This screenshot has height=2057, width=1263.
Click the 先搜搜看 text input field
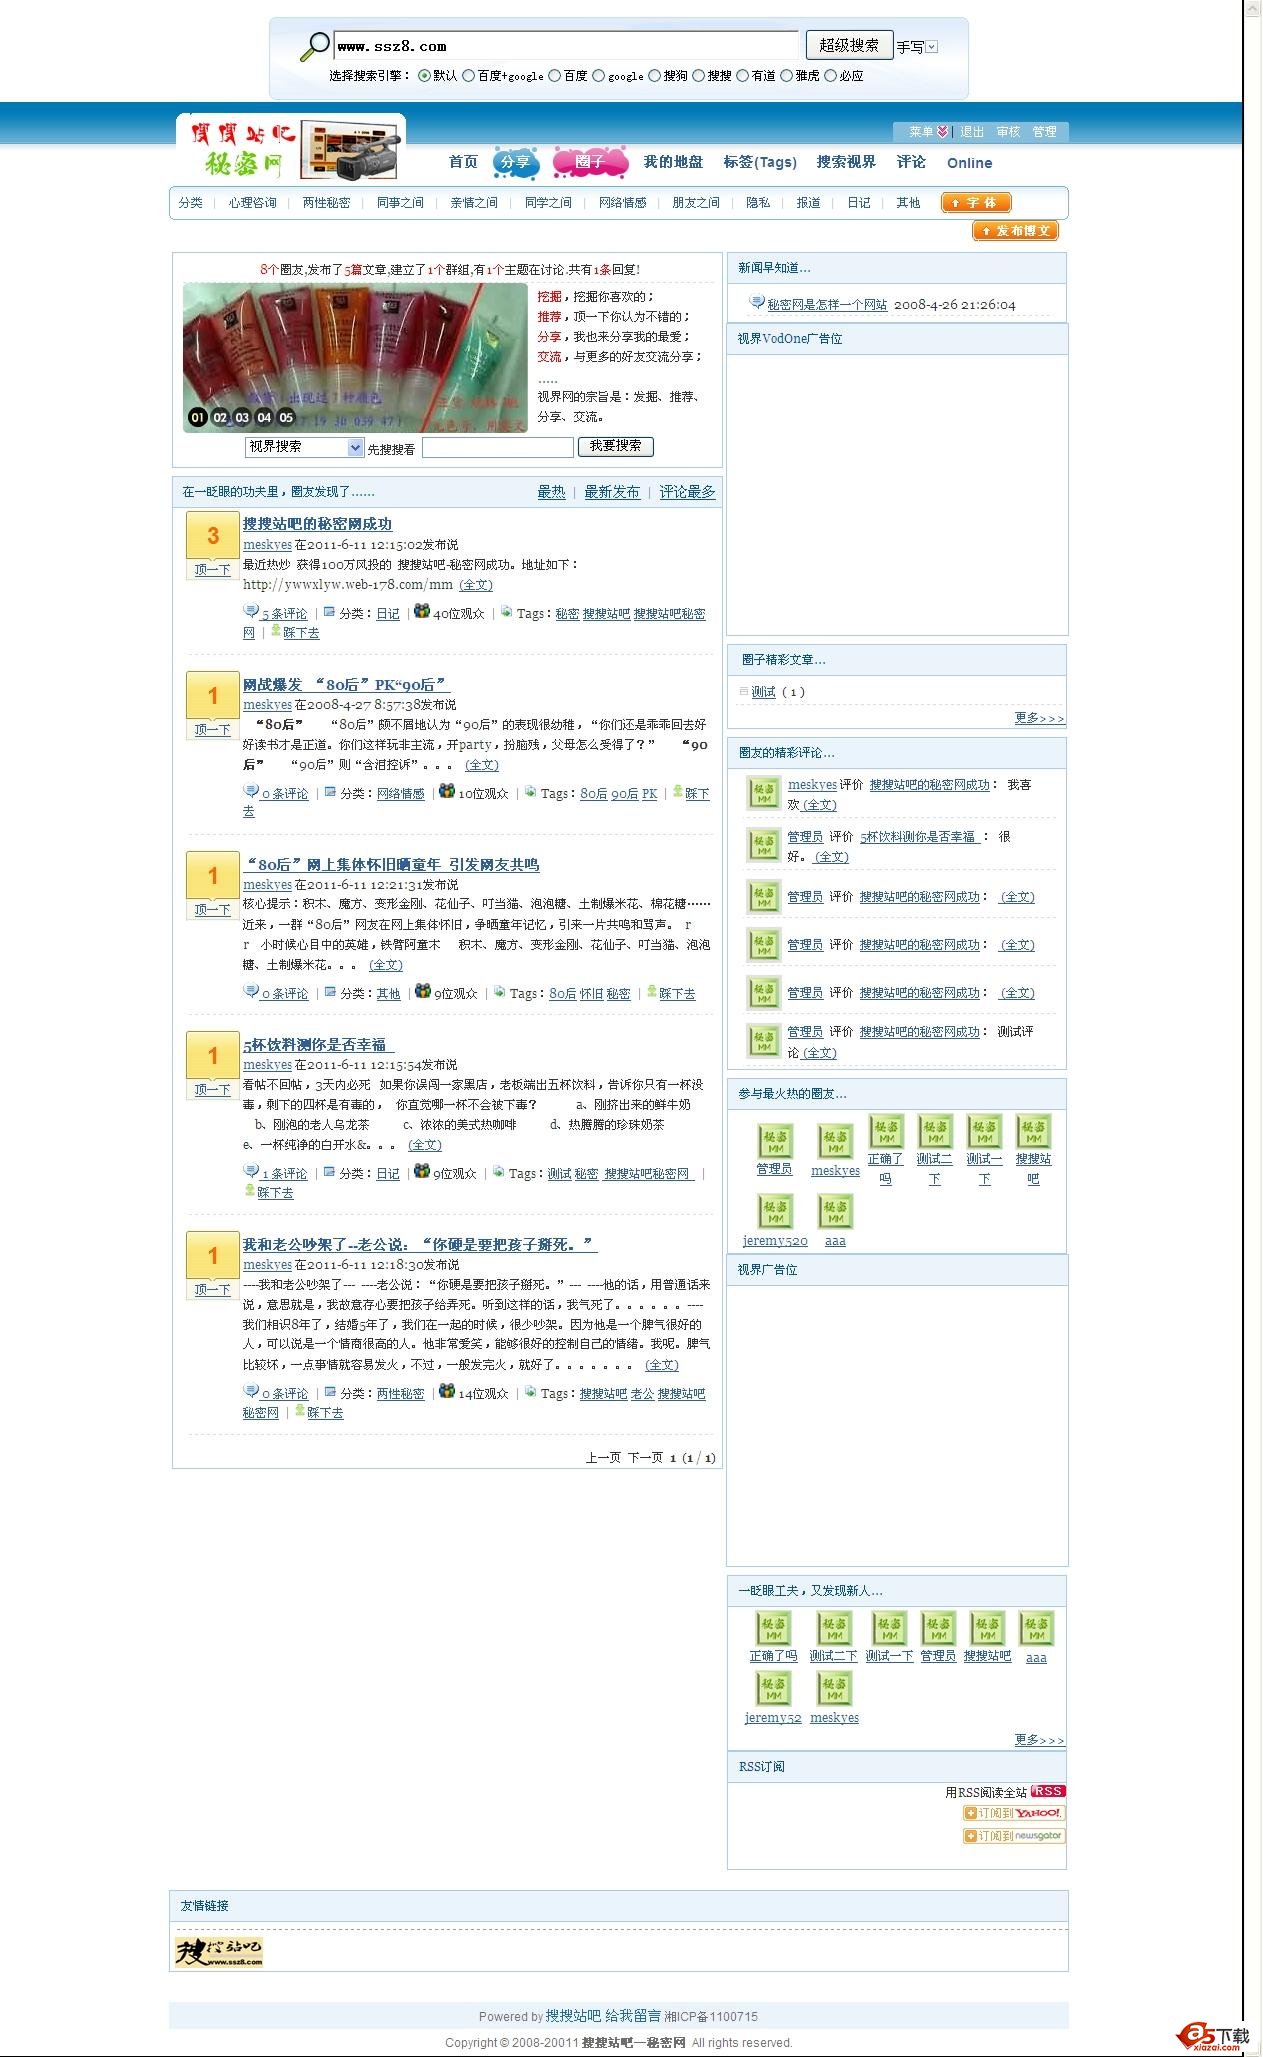497,447
